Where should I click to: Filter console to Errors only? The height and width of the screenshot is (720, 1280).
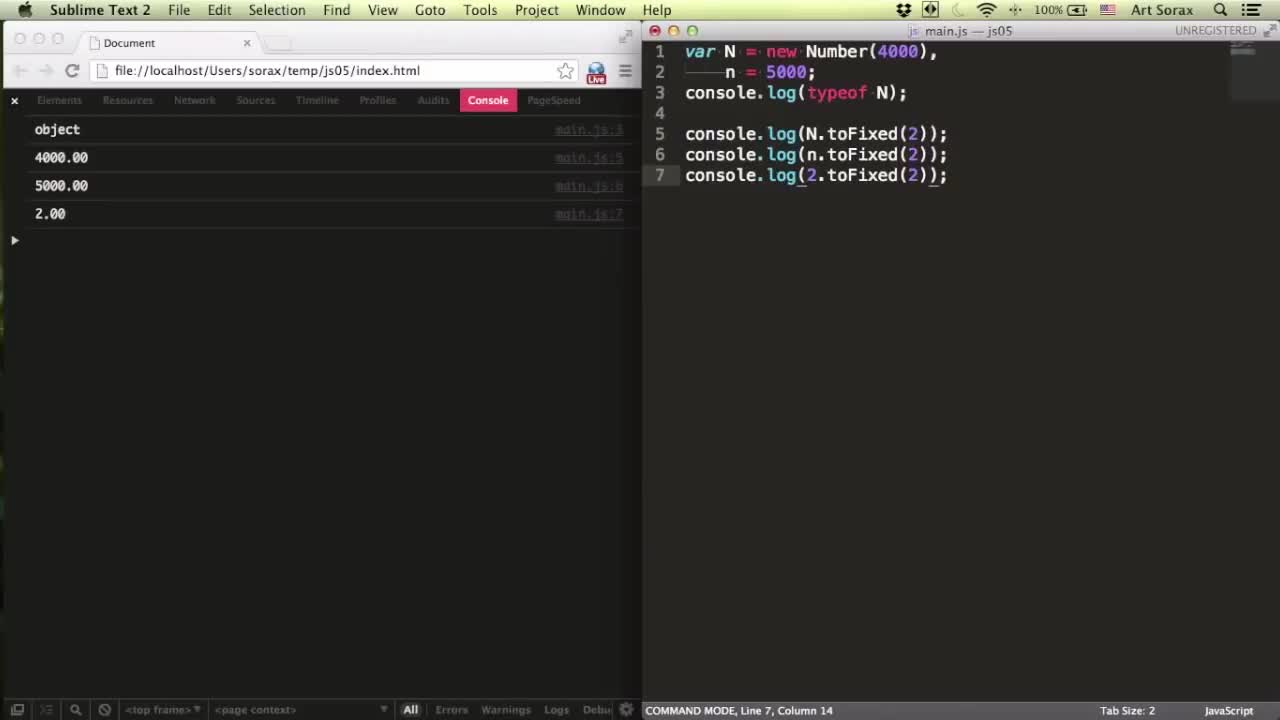[x=451, y=710]
